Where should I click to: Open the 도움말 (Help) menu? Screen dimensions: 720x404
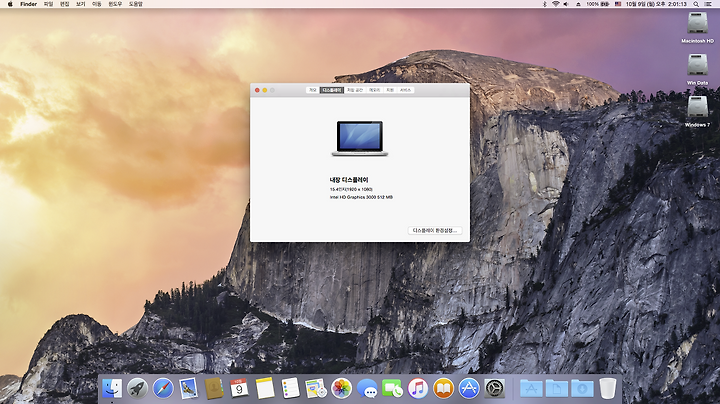135,4
